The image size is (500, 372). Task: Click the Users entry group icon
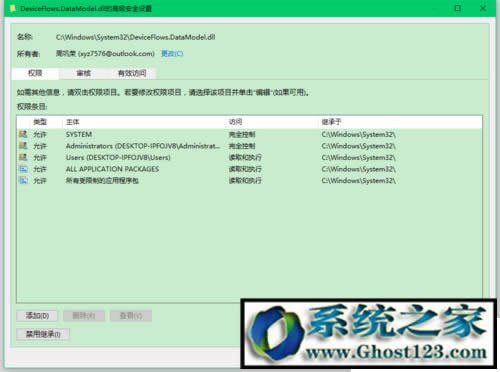(23, 157)
